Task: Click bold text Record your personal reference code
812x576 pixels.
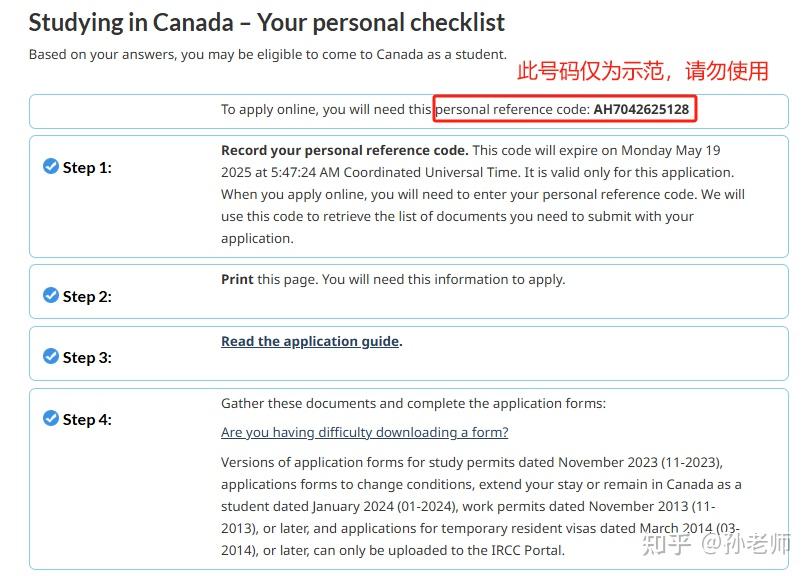Action: point(344,150)
